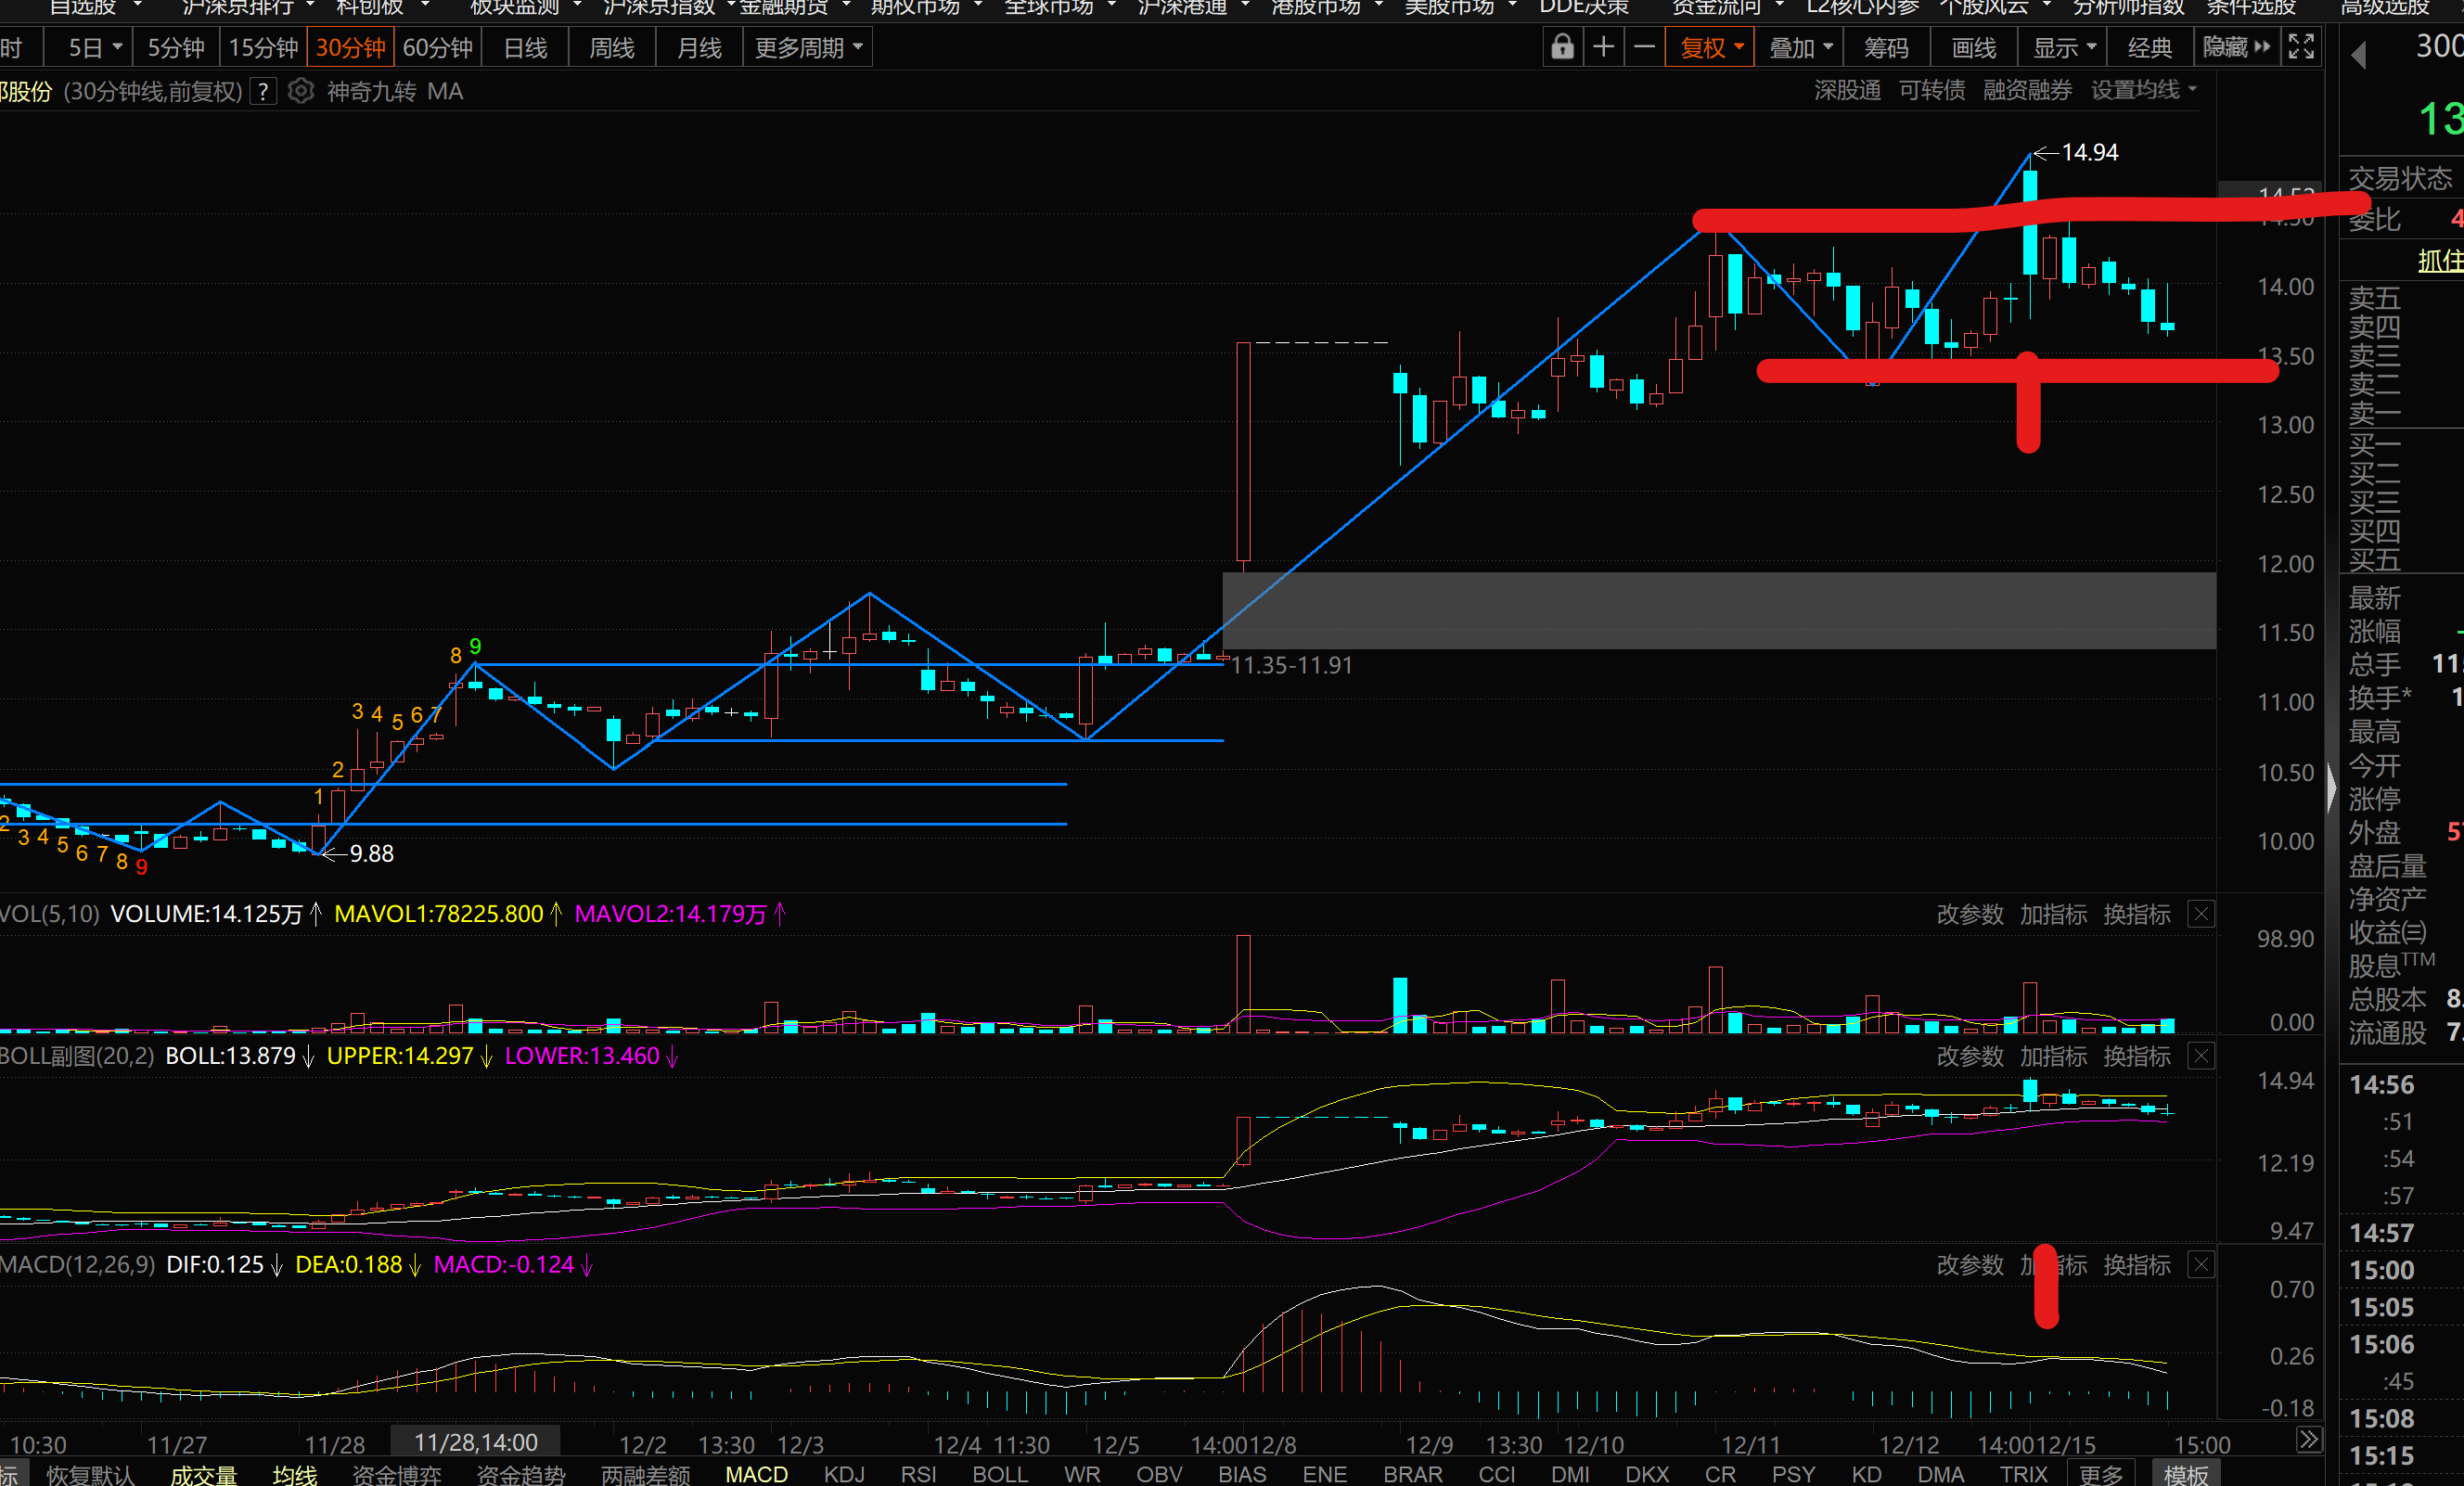Toggle the 筹码 chip distribution view
Image resolution: width=2464 pixels, height=1486 pixels.
[1886, 48]
